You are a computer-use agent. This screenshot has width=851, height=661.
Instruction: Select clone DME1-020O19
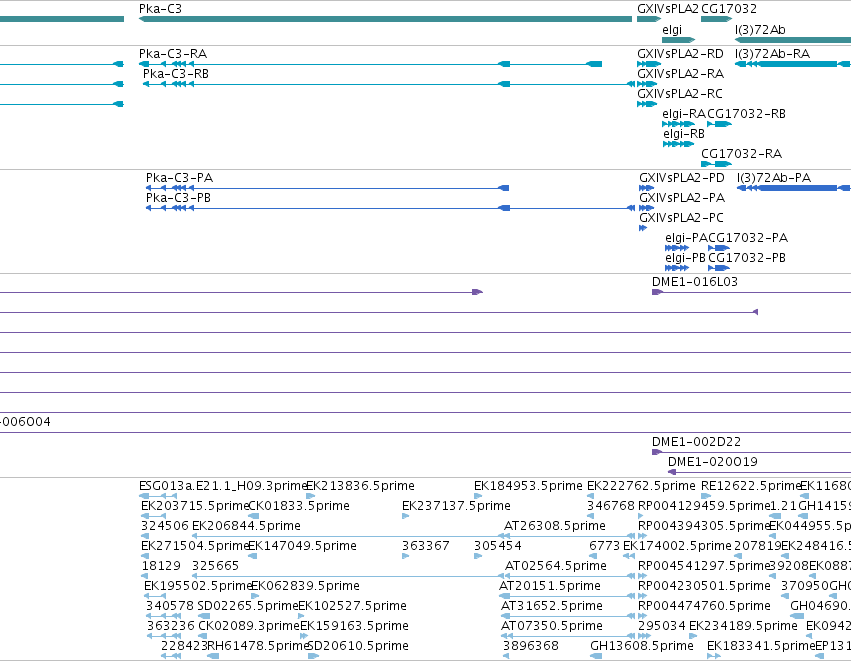click(x=759, y=472)
